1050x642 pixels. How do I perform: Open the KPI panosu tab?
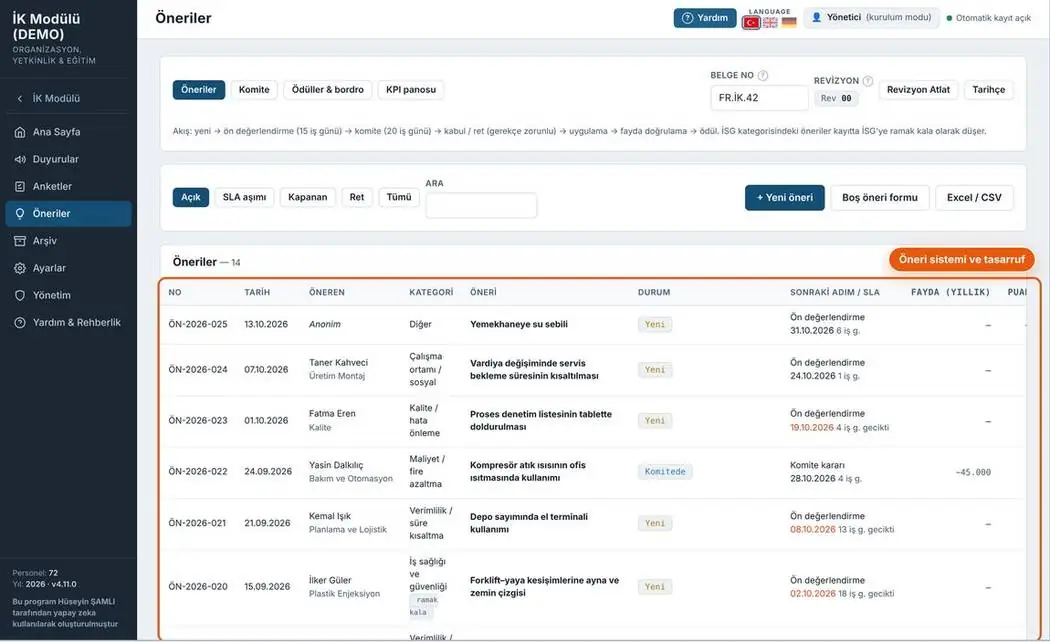pyautogui.click(x=410, y=90)
